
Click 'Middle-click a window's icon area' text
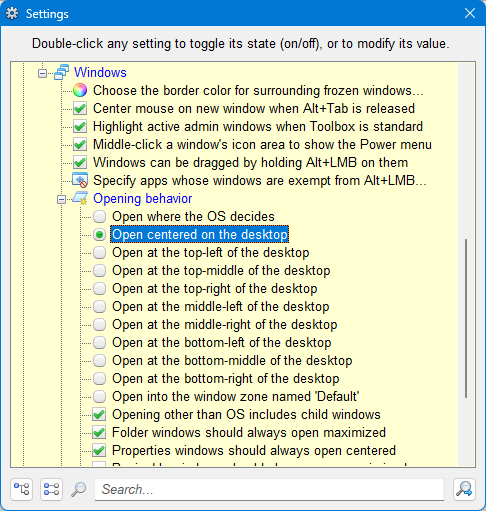[262, 144]
